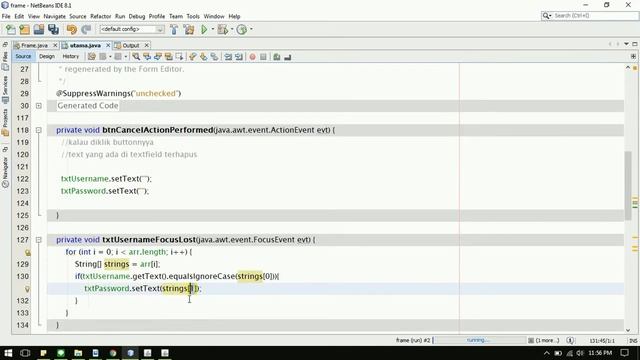This screenshot has height=360, width=640.
Task: Click Shift Line Left icon
Action: [x=228, y=57]
